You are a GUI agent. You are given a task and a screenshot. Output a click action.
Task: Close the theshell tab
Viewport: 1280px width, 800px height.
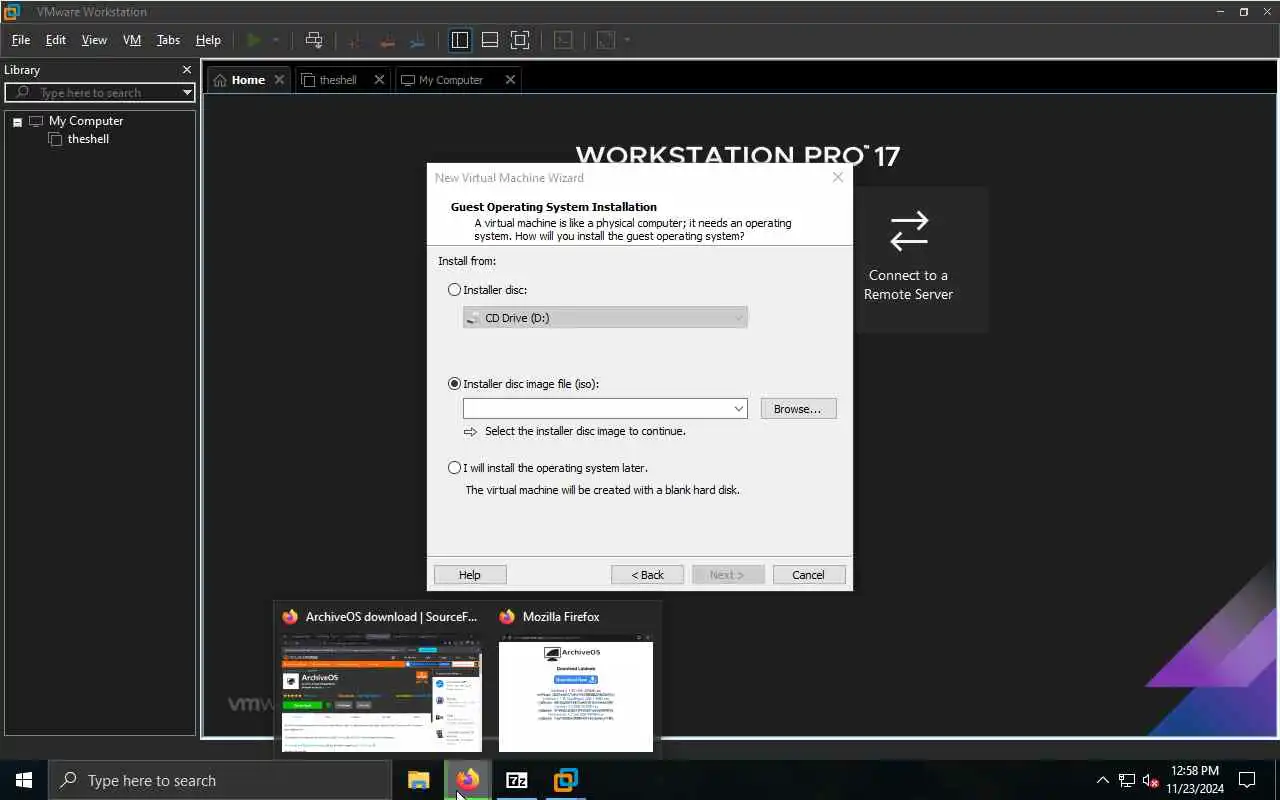pos(379,80)
